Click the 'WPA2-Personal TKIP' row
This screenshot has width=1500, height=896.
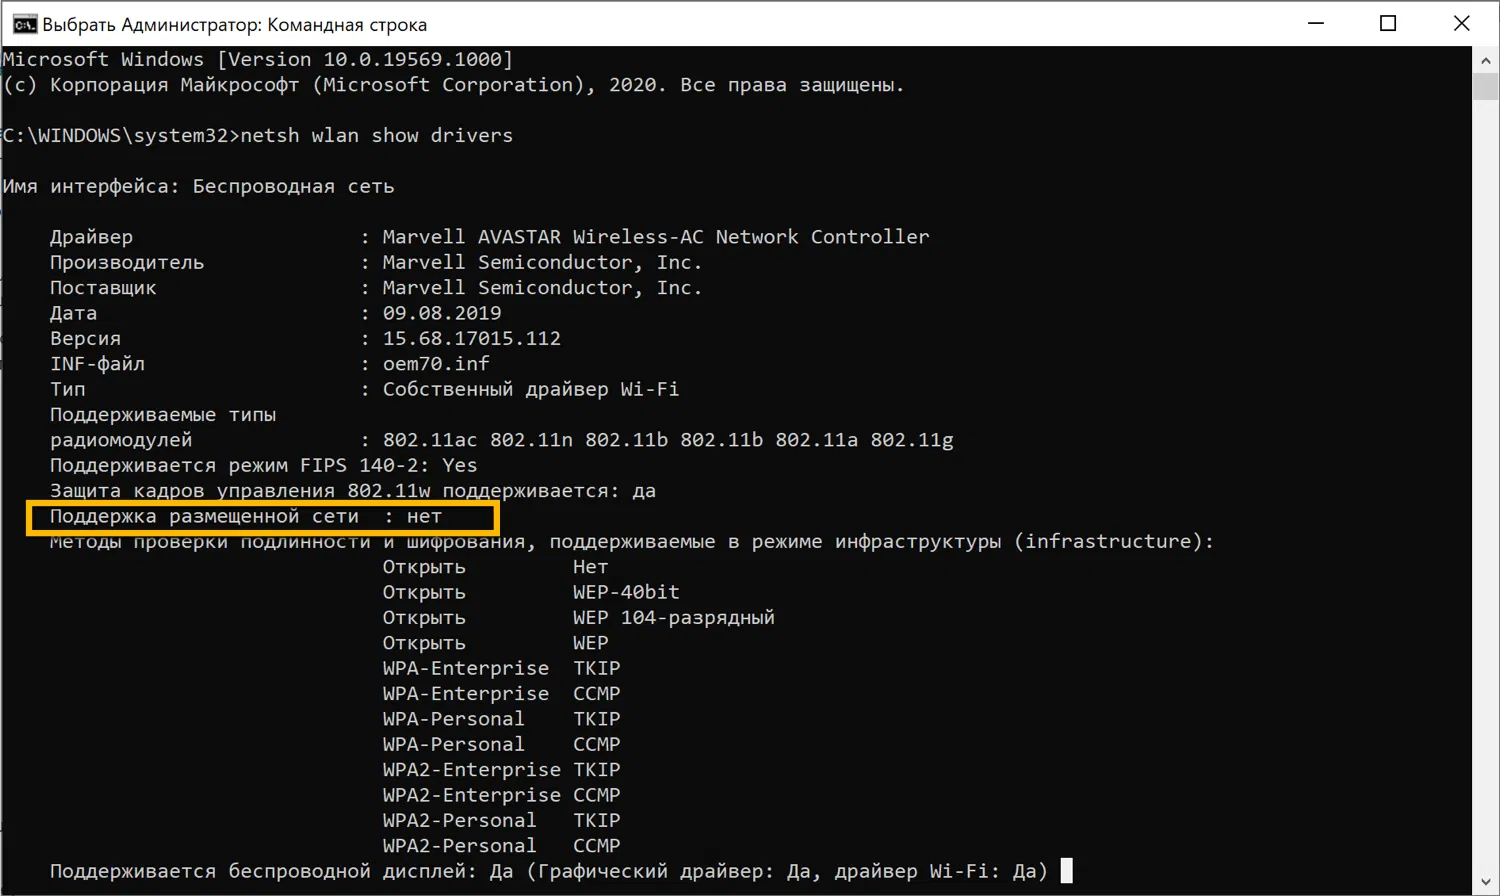click(x=502, y=821)
